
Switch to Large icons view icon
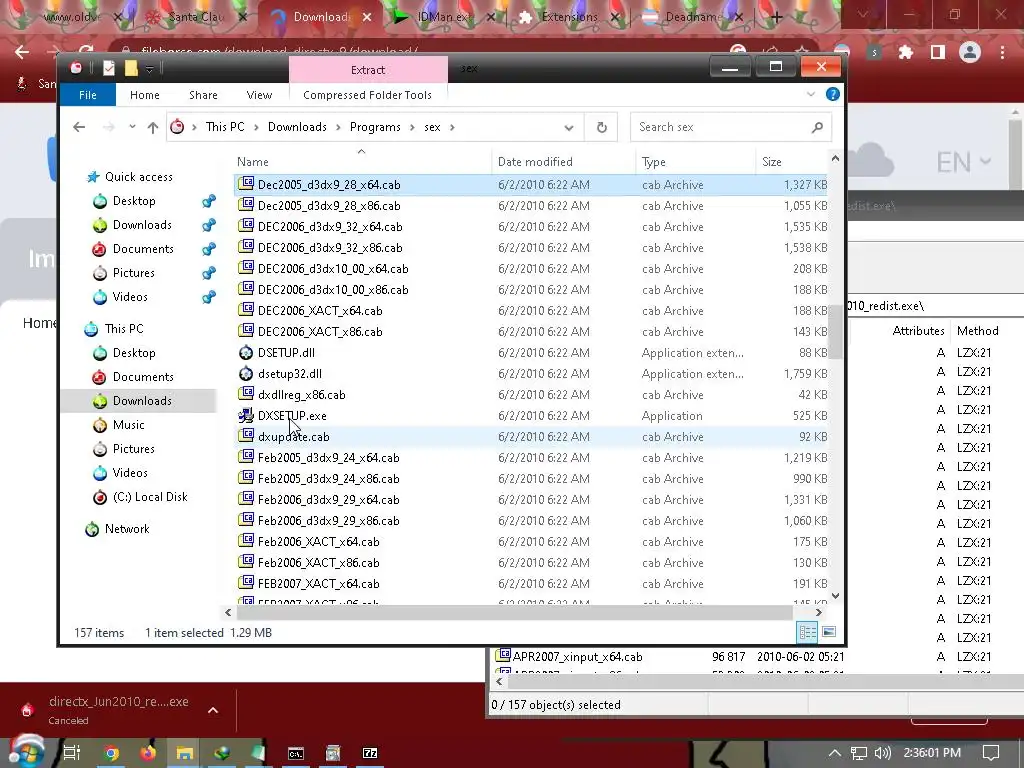pyautogui.click(x=829, y=632)
